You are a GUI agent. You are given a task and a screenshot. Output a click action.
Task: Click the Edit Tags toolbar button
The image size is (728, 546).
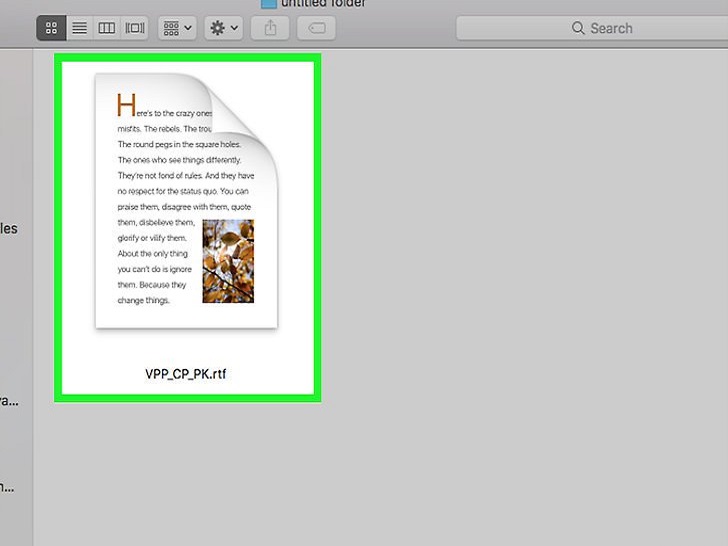[x=316, y=28]
